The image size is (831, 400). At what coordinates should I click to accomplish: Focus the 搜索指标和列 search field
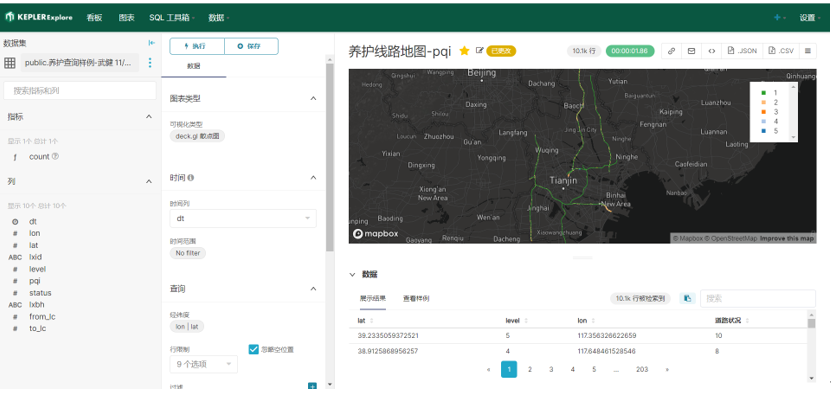click(80, 91)
